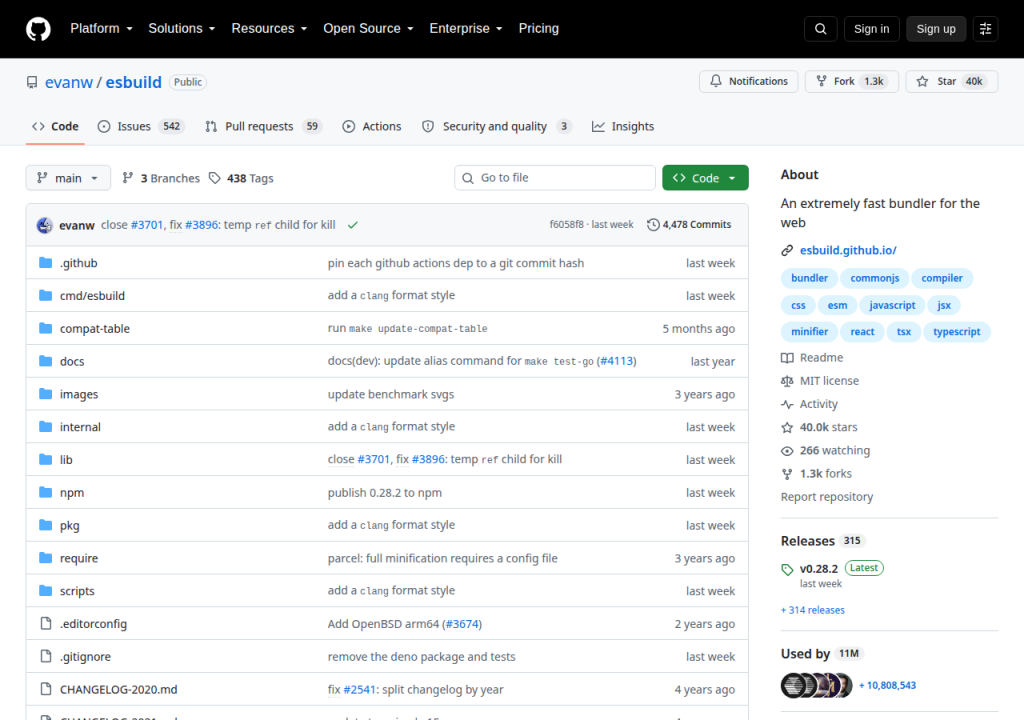Click the history clock icon beside commits

(x=653, y=225)
